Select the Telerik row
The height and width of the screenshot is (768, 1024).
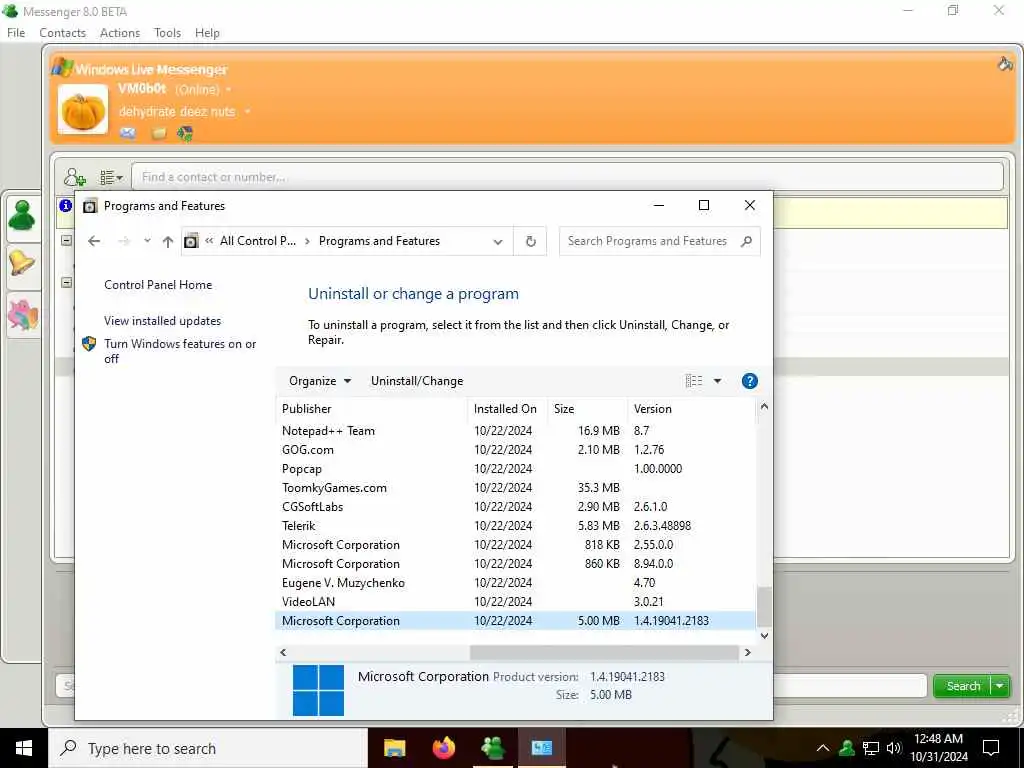click(516, 526)
